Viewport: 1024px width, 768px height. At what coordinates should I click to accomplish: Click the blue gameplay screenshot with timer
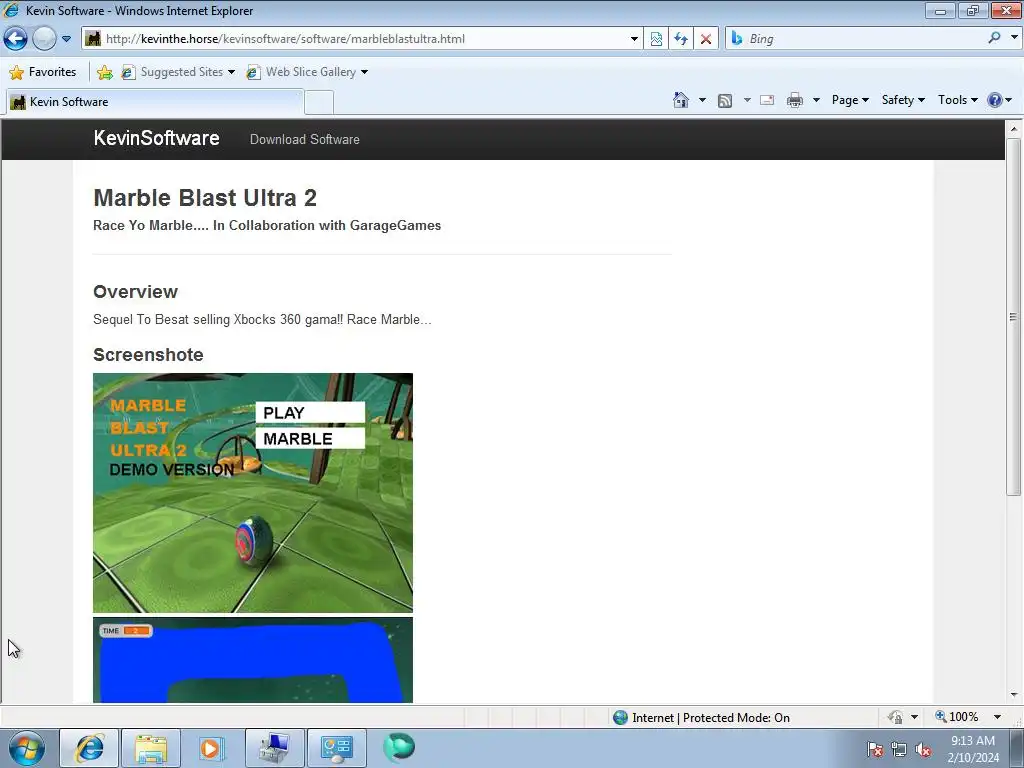pyautogui.click(x=253, y=660)
